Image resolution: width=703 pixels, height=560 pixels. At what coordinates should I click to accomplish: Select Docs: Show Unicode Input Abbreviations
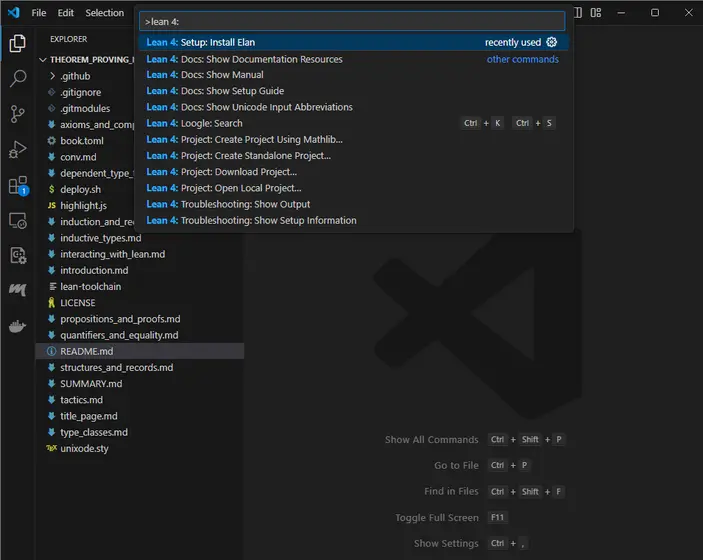[354, 107]
